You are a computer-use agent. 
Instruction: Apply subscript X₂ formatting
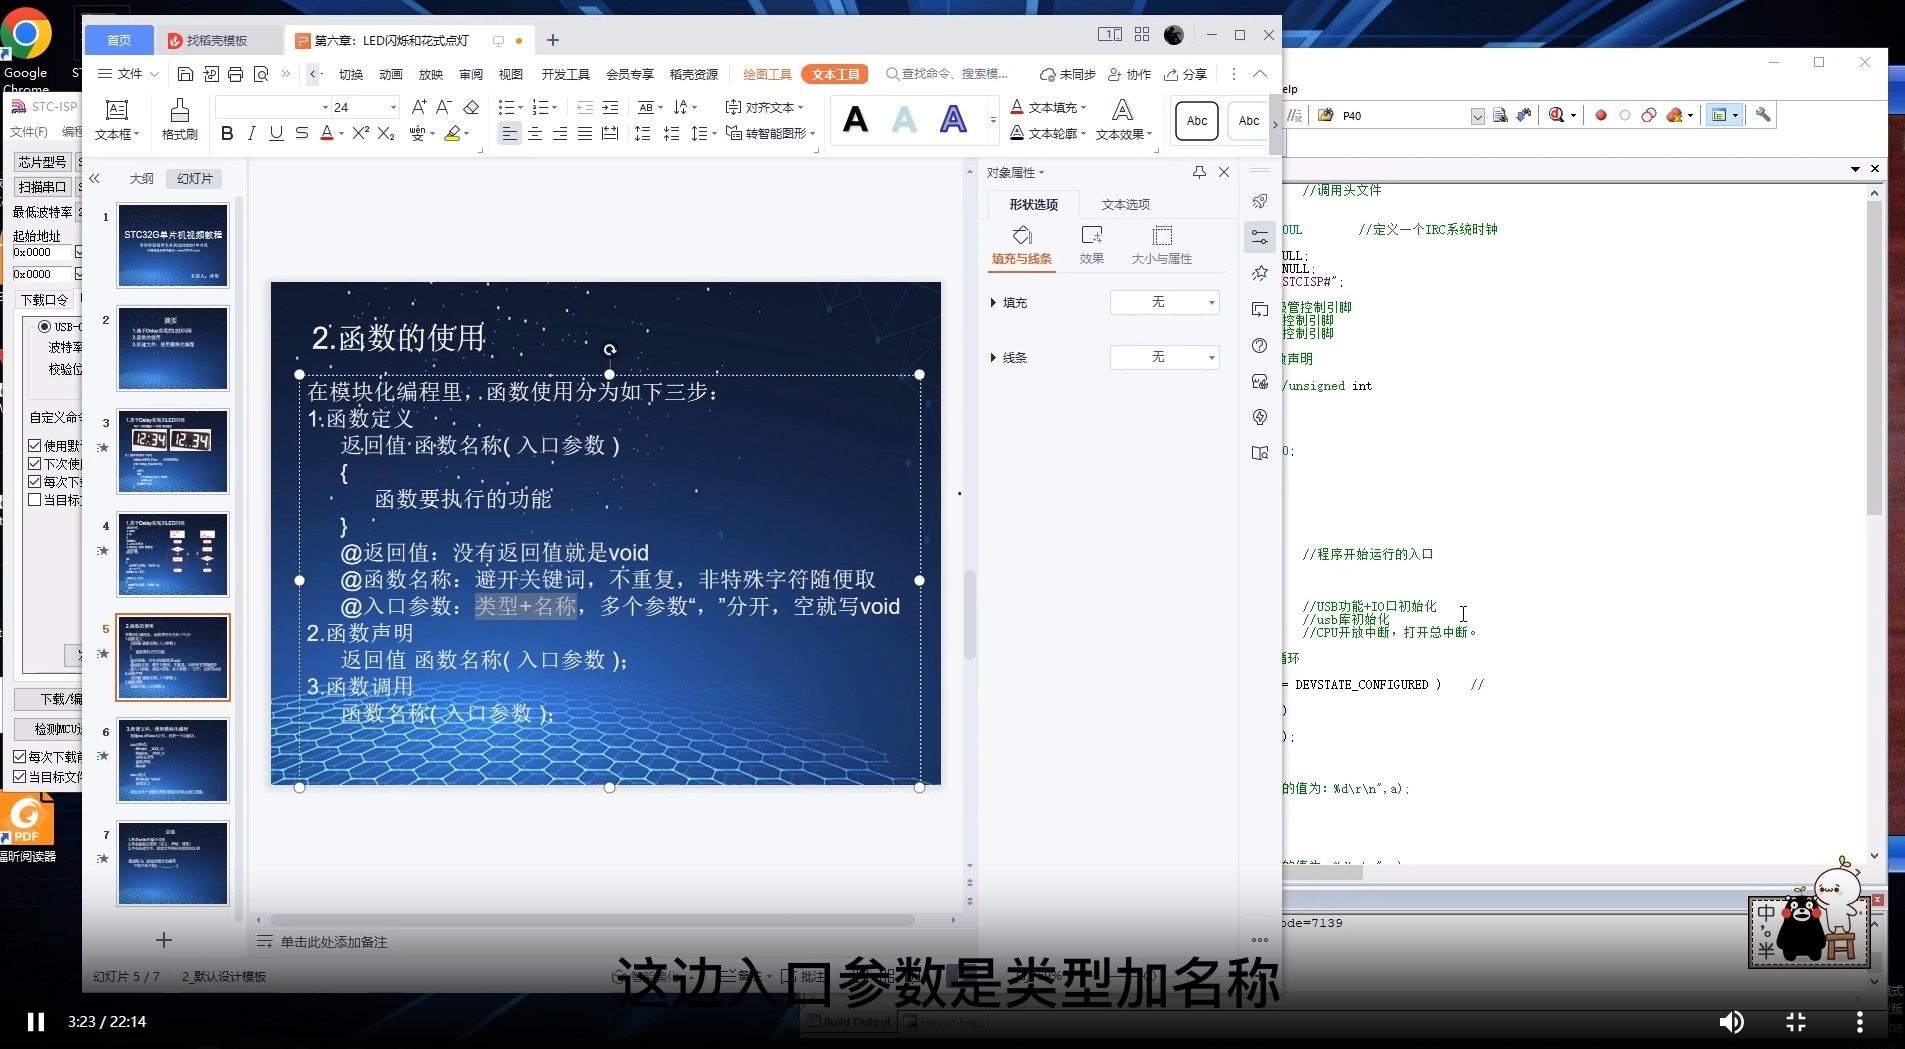point(386,133)
